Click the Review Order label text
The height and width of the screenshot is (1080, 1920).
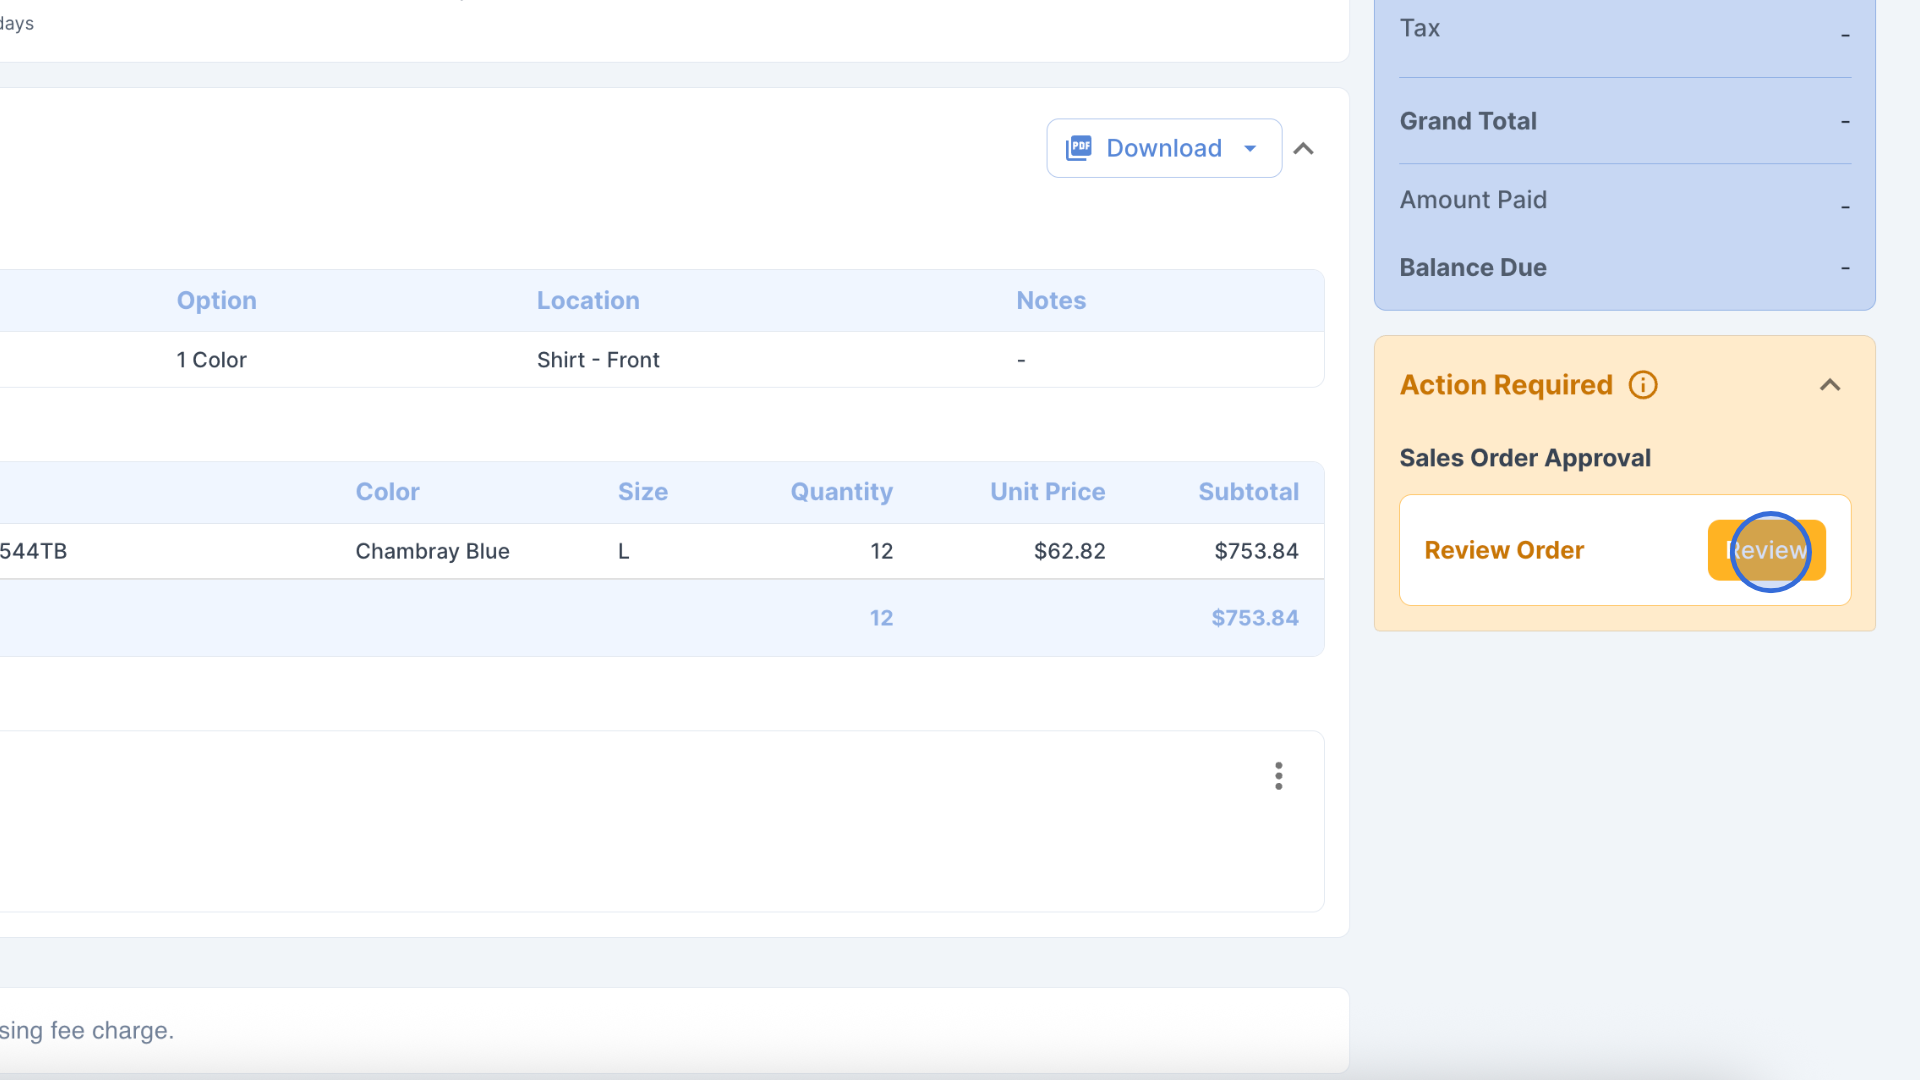[1504, 550]
